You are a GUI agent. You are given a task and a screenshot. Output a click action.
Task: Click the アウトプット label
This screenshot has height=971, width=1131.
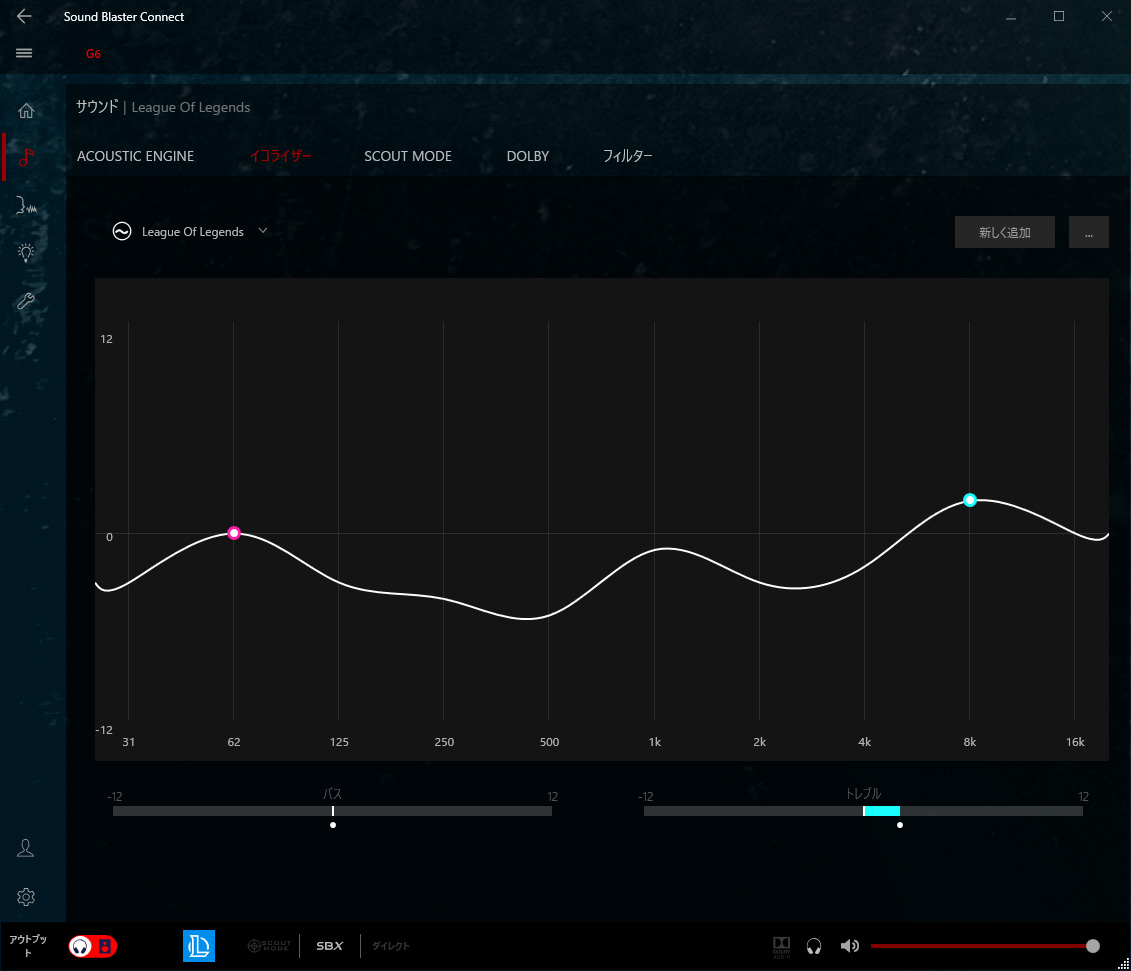28,945
